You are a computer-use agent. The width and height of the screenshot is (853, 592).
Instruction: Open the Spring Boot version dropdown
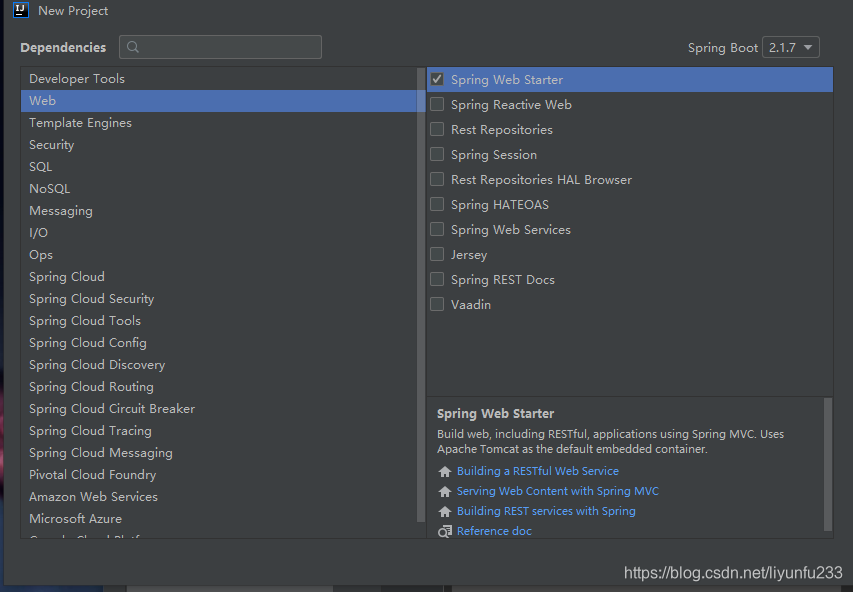coord(790,47)
